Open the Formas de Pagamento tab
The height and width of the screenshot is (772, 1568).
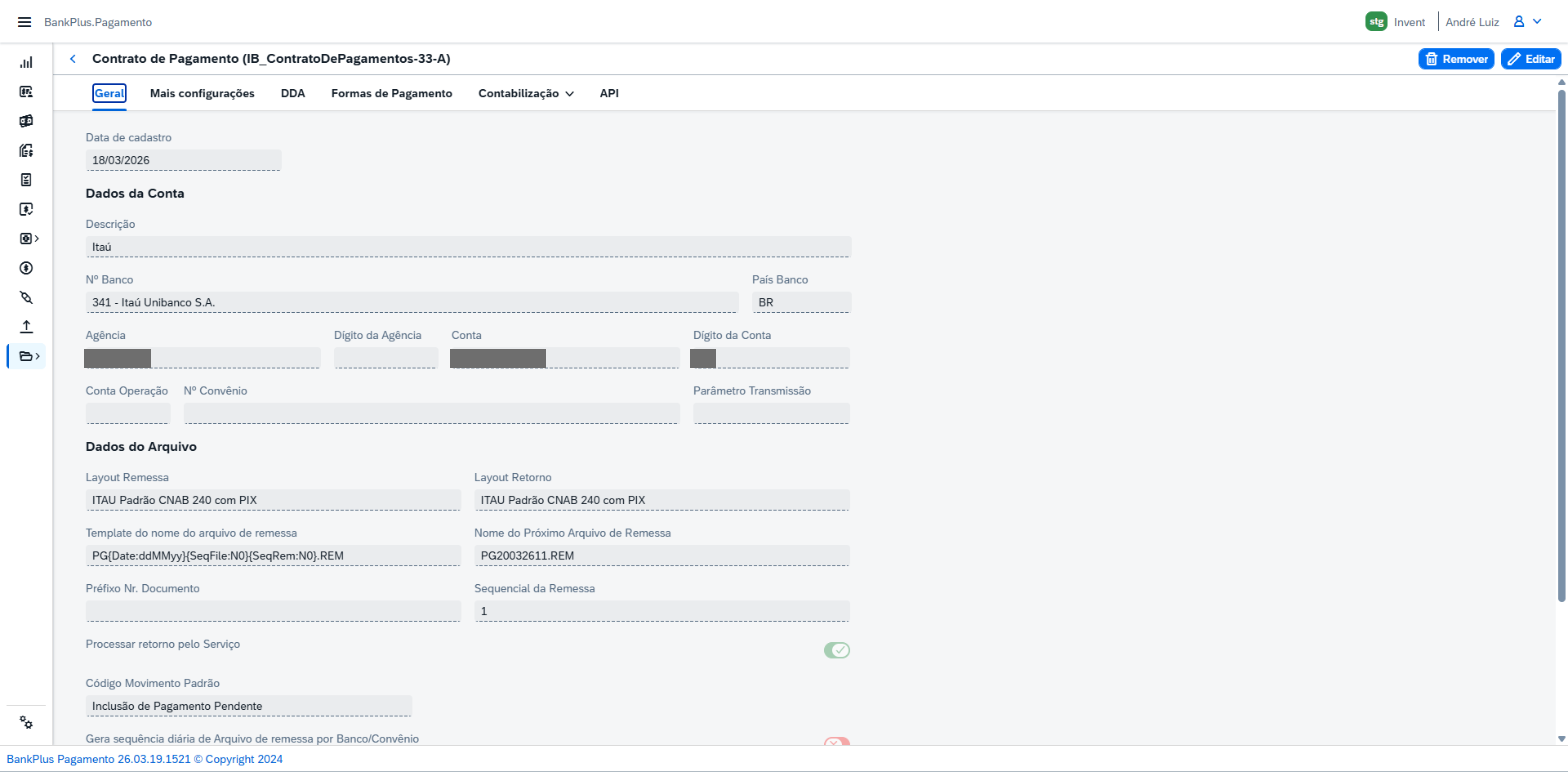(392, 93)
